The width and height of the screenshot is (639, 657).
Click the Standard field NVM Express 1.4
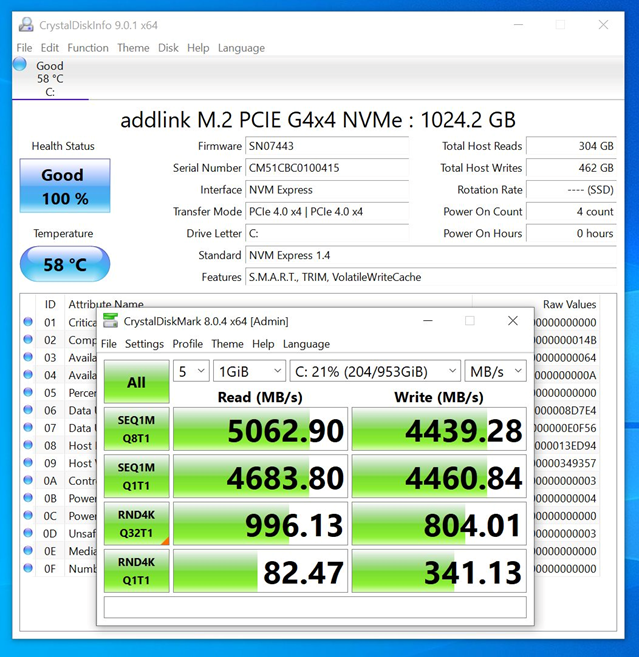pyautogui.click(x=431, y=255)
